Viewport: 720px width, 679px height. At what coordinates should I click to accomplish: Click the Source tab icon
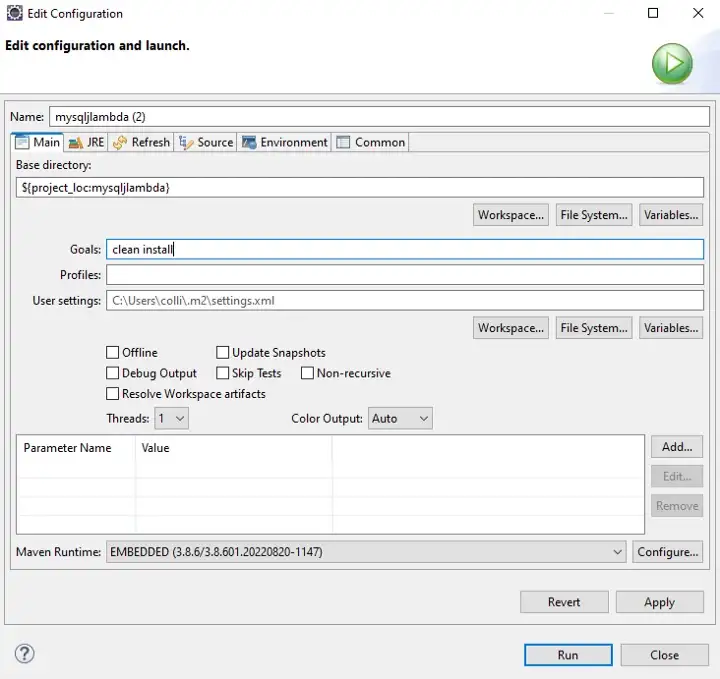pos(186,143)
